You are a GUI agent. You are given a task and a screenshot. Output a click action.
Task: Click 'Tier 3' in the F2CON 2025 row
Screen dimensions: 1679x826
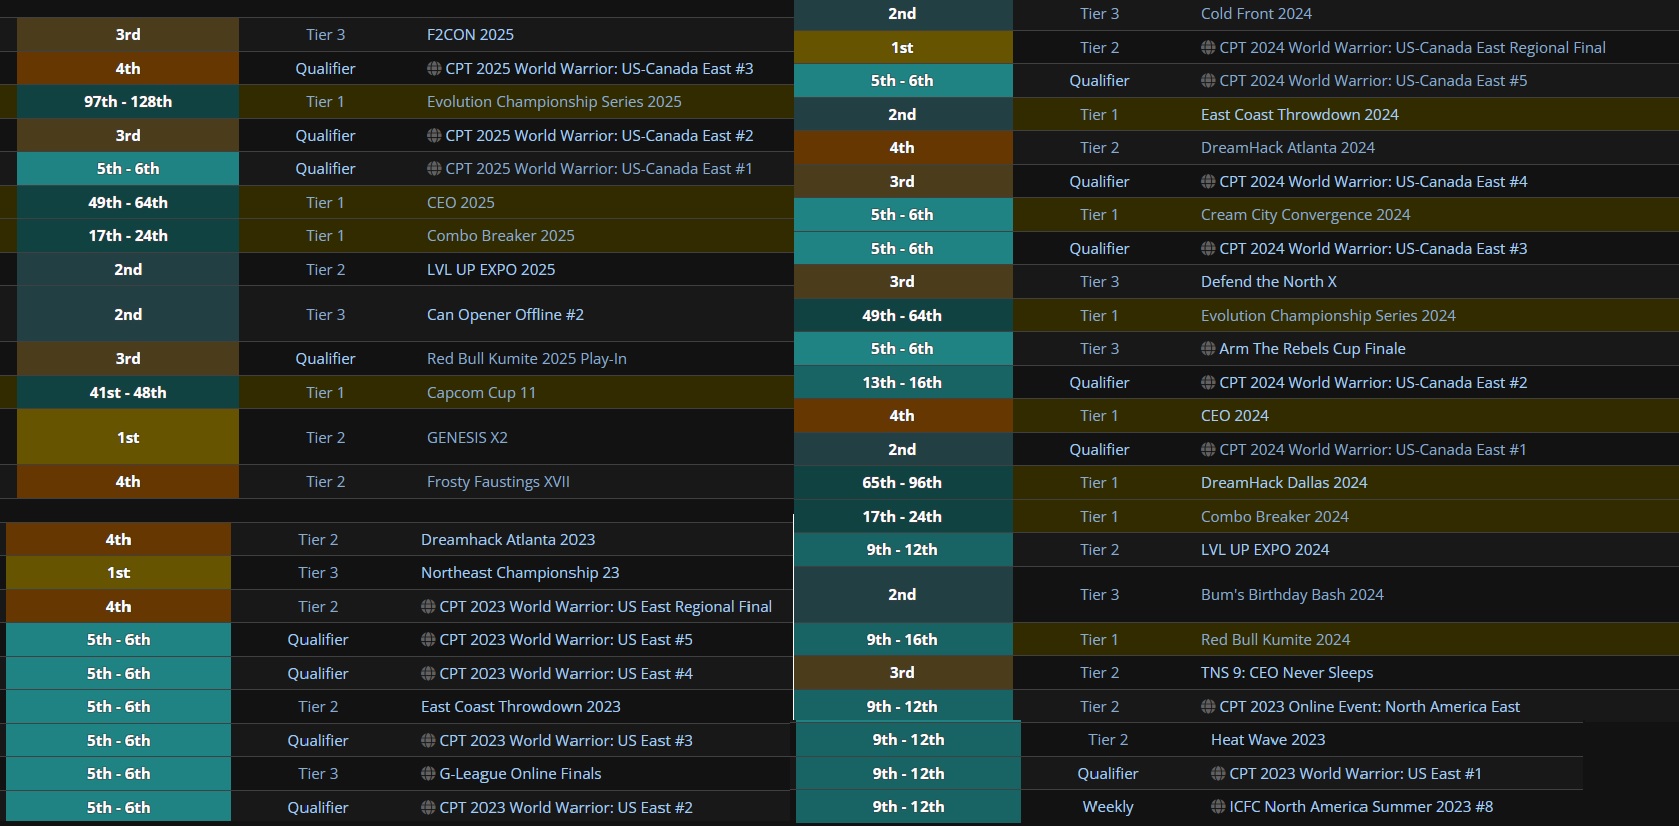pyautogui.click(x=325, y=35)
